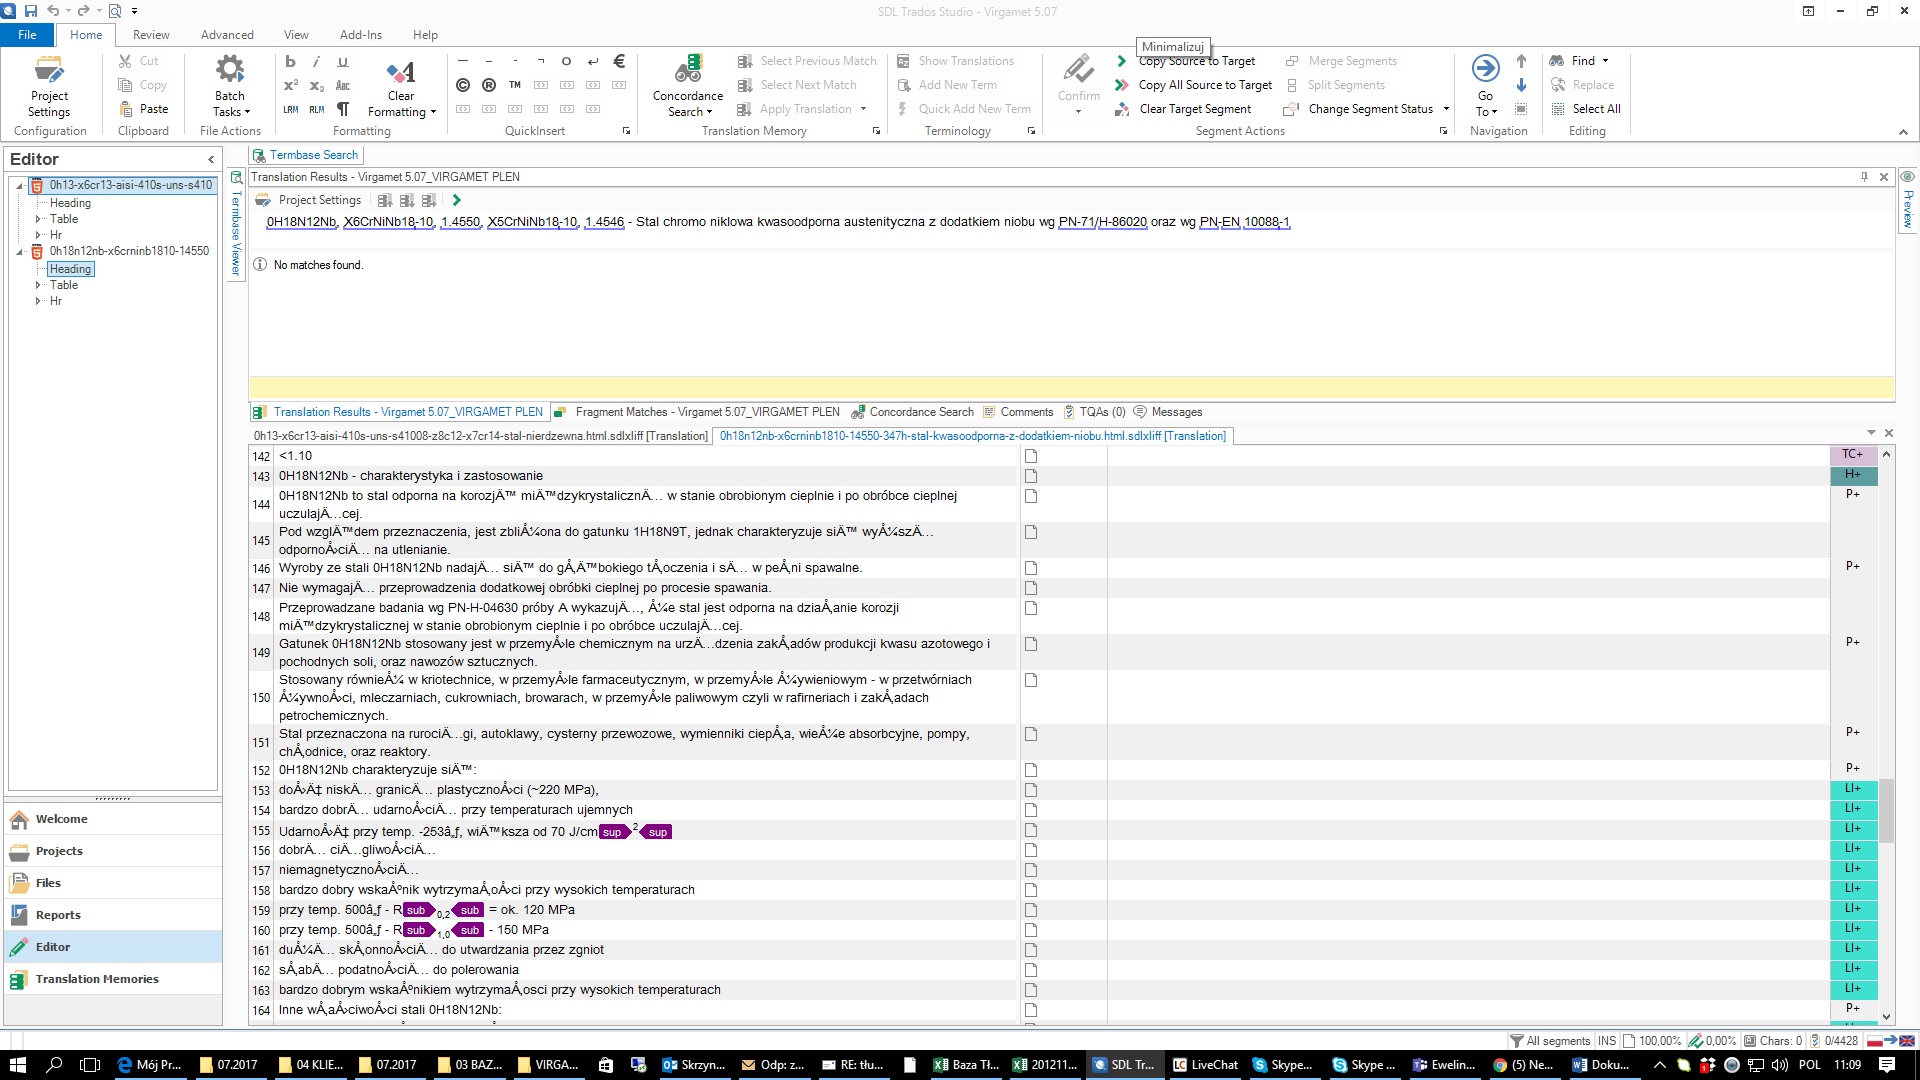Open the Help ribbon tab

(x=425, y=35)
